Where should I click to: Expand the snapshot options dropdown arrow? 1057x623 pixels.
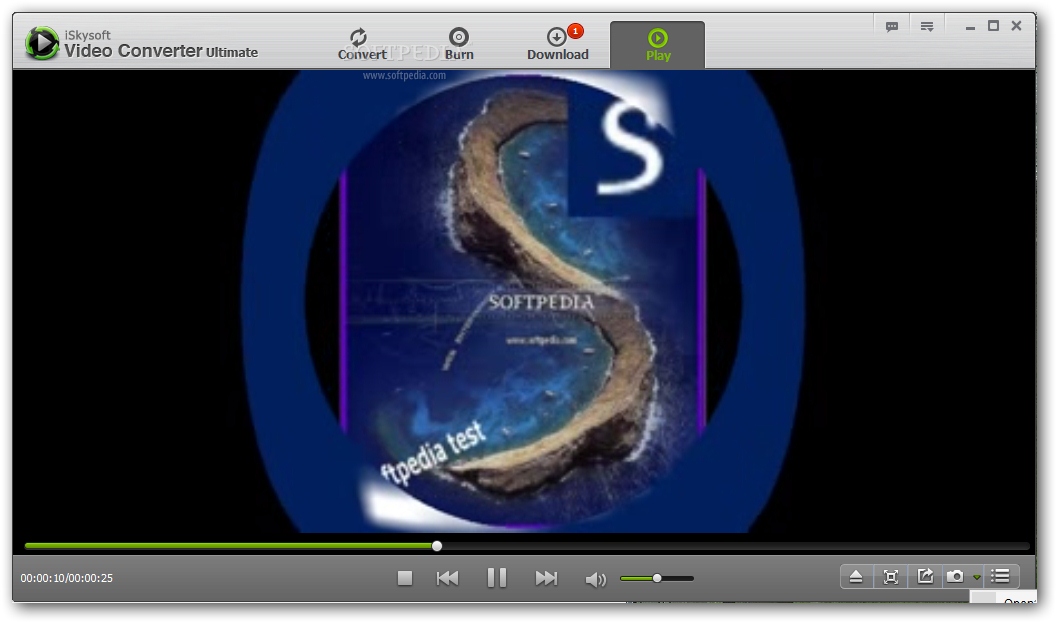point(976,577)
